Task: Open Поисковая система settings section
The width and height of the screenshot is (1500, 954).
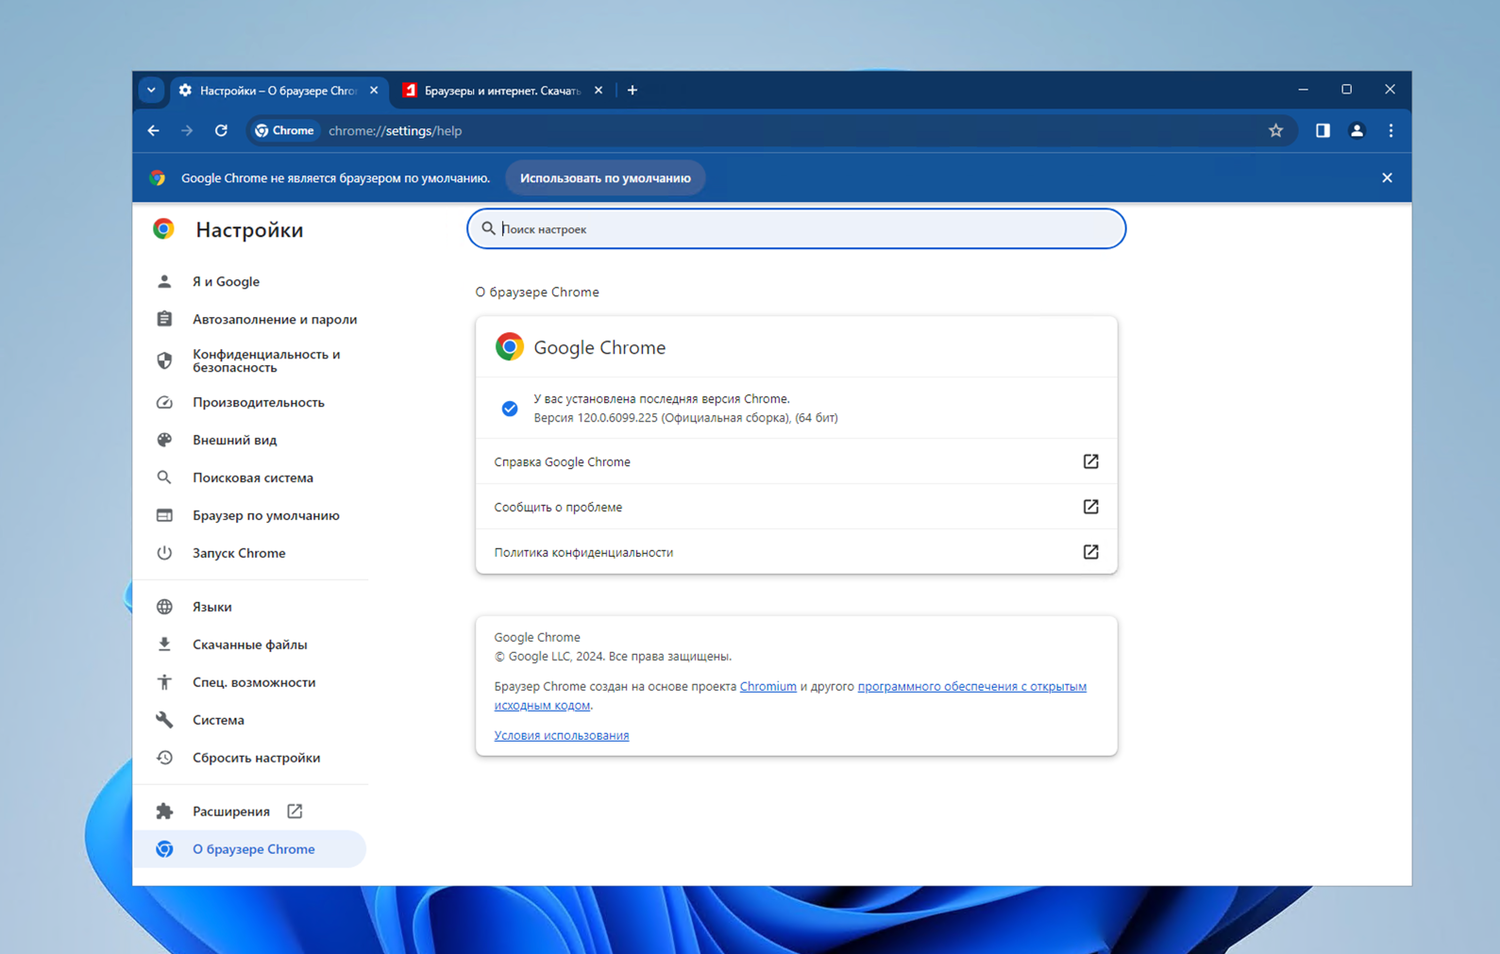Action: [x=250, y=478]
